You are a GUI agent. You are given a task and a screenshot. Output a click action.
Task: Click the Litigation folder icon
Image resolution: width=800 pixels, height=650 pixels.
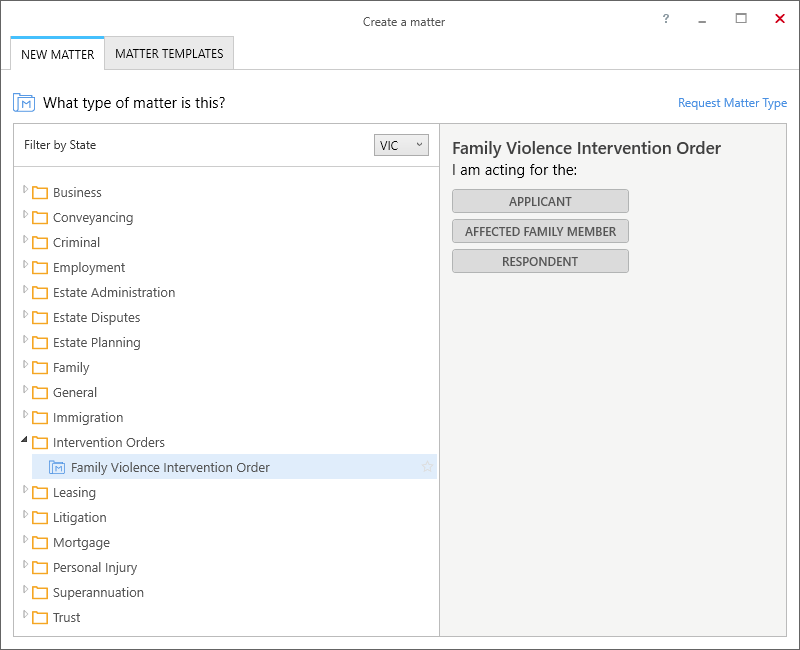coord(40,518)
